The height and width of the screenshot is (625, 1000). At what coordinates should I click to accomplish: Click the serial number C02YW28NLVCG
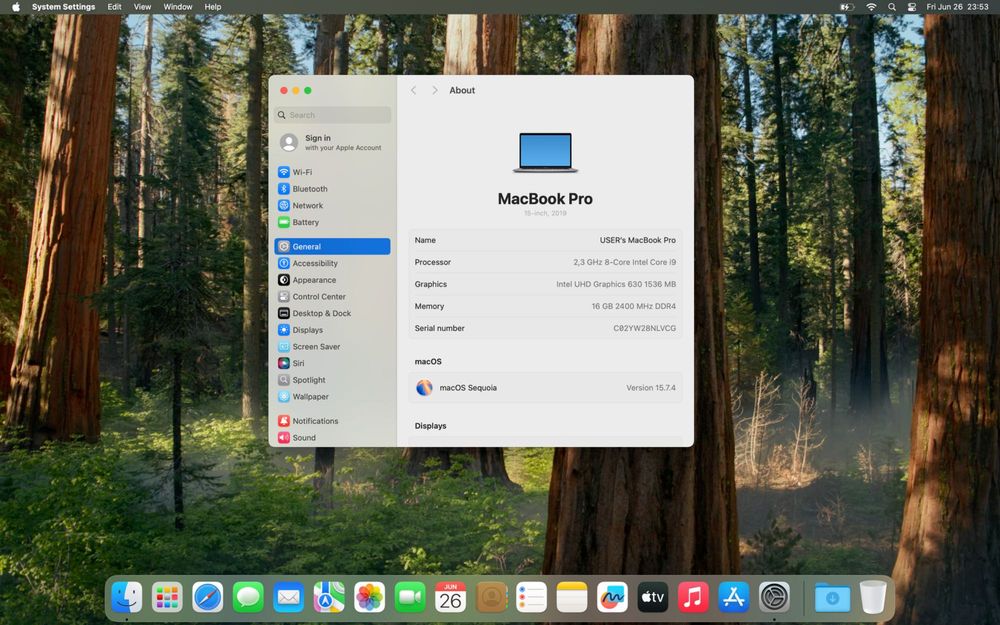point(644,328)
